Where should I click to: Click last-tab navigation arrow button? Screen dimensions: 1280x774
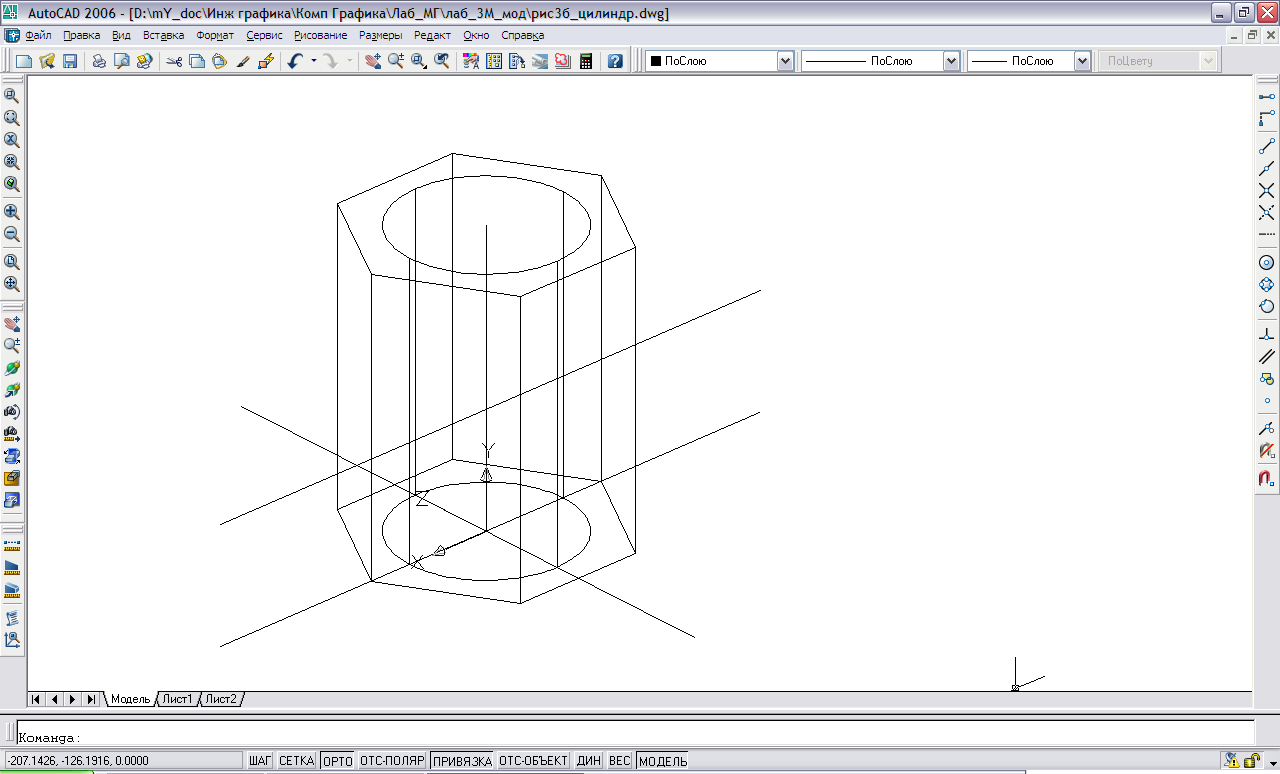pos(91,699)
